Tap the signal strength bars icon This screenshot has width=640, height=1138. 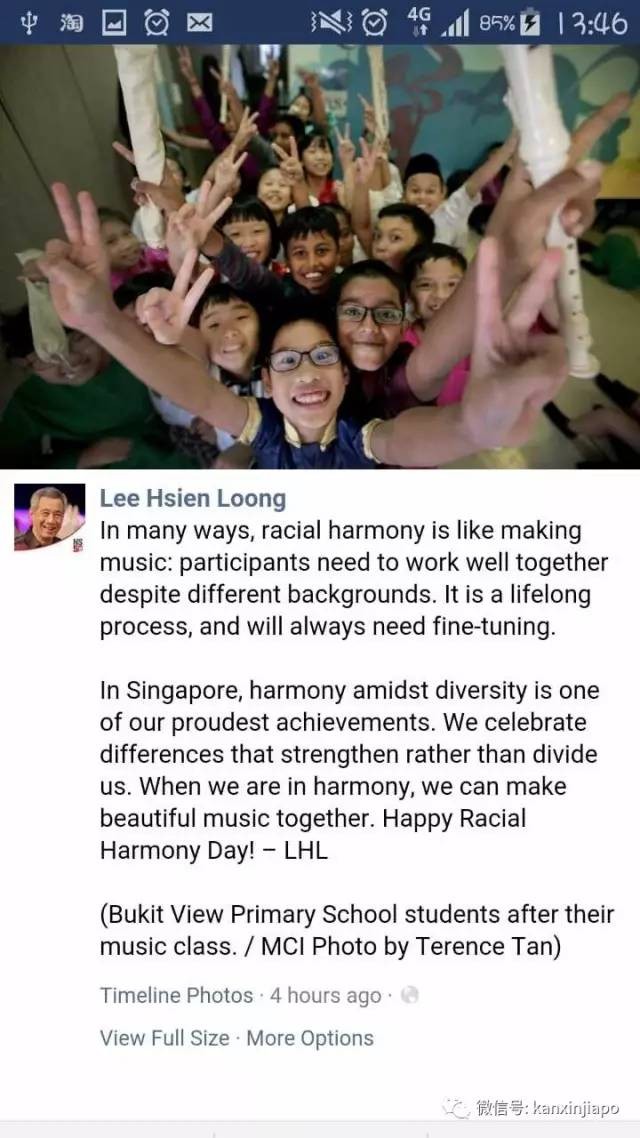coord(456,23)
